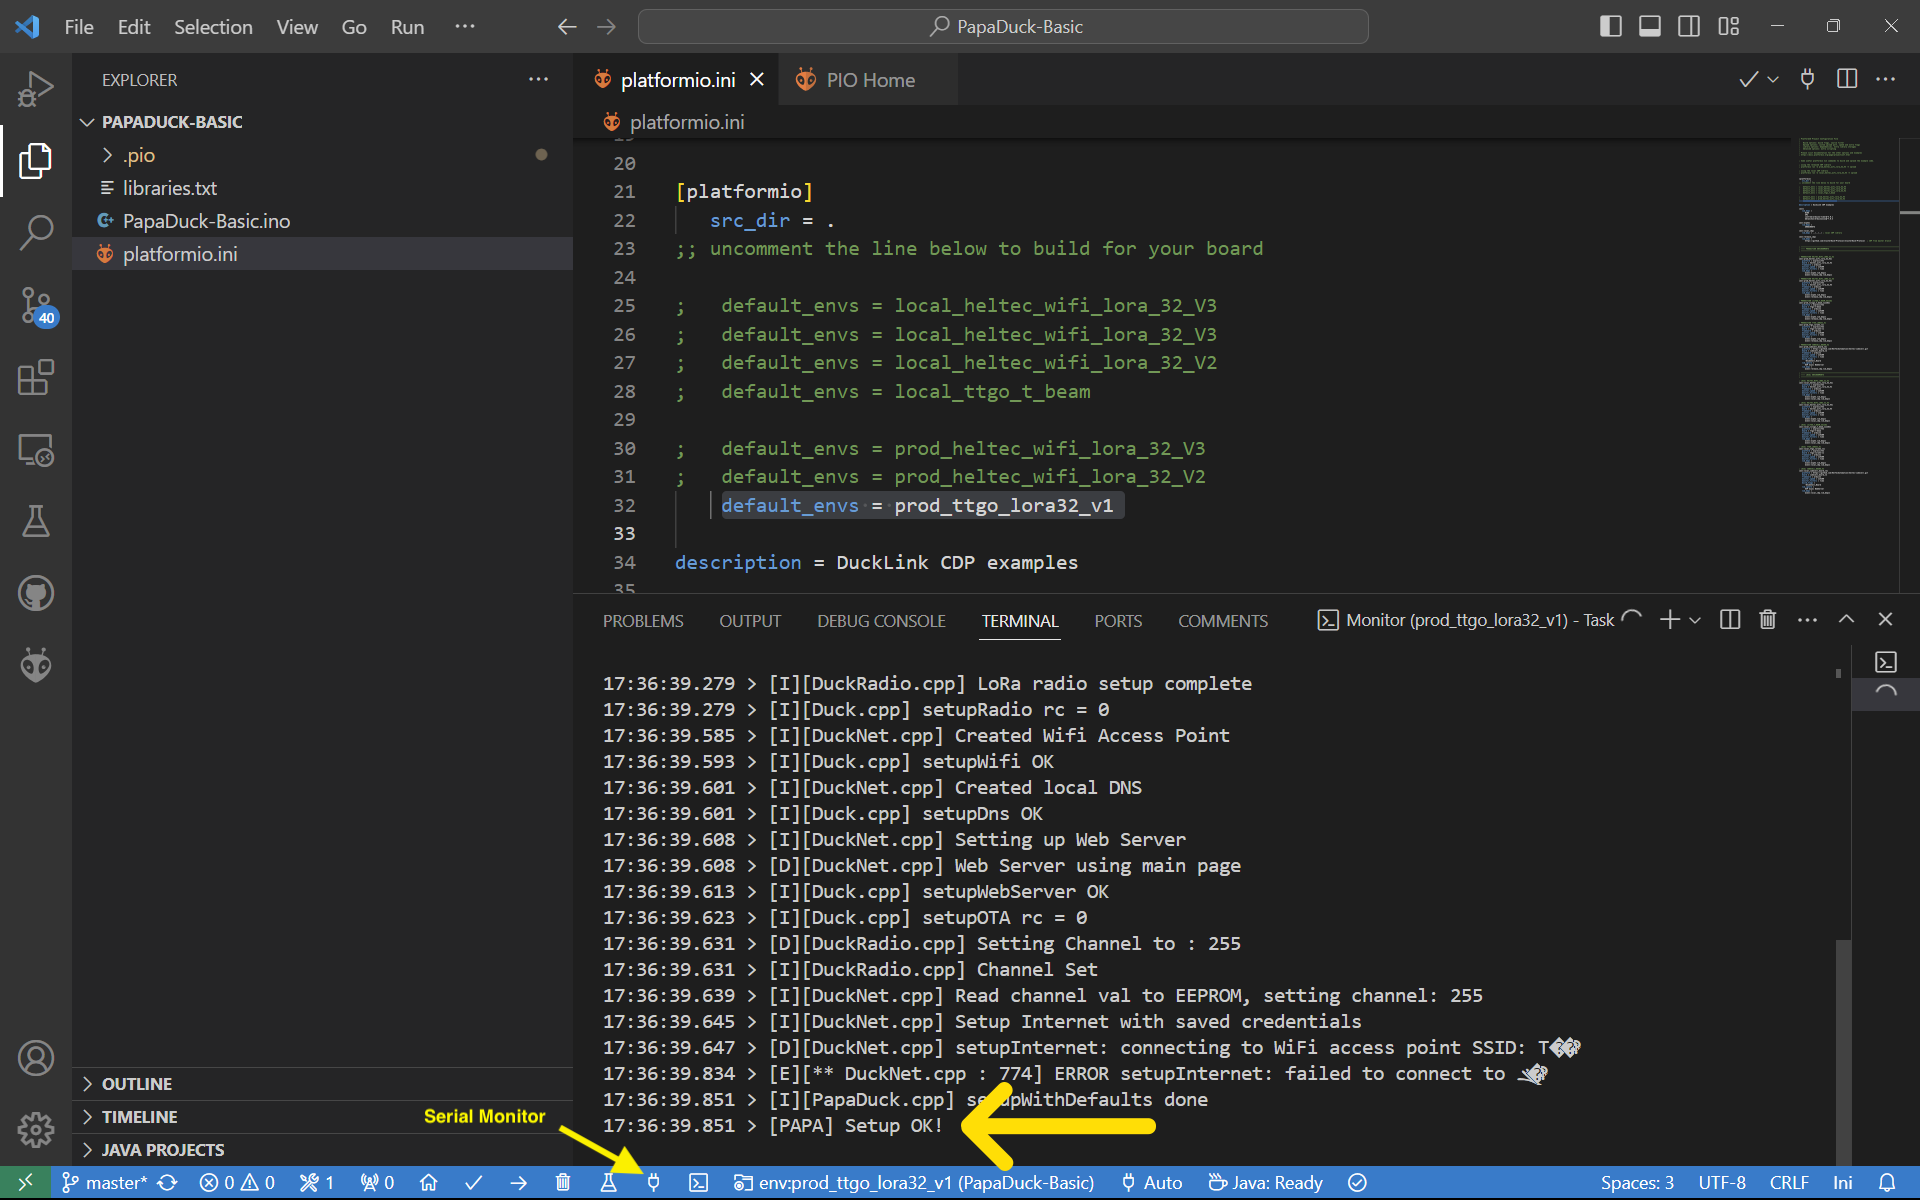
Task: Switch to the PORTS panel tab
Action: point(1118,621)
